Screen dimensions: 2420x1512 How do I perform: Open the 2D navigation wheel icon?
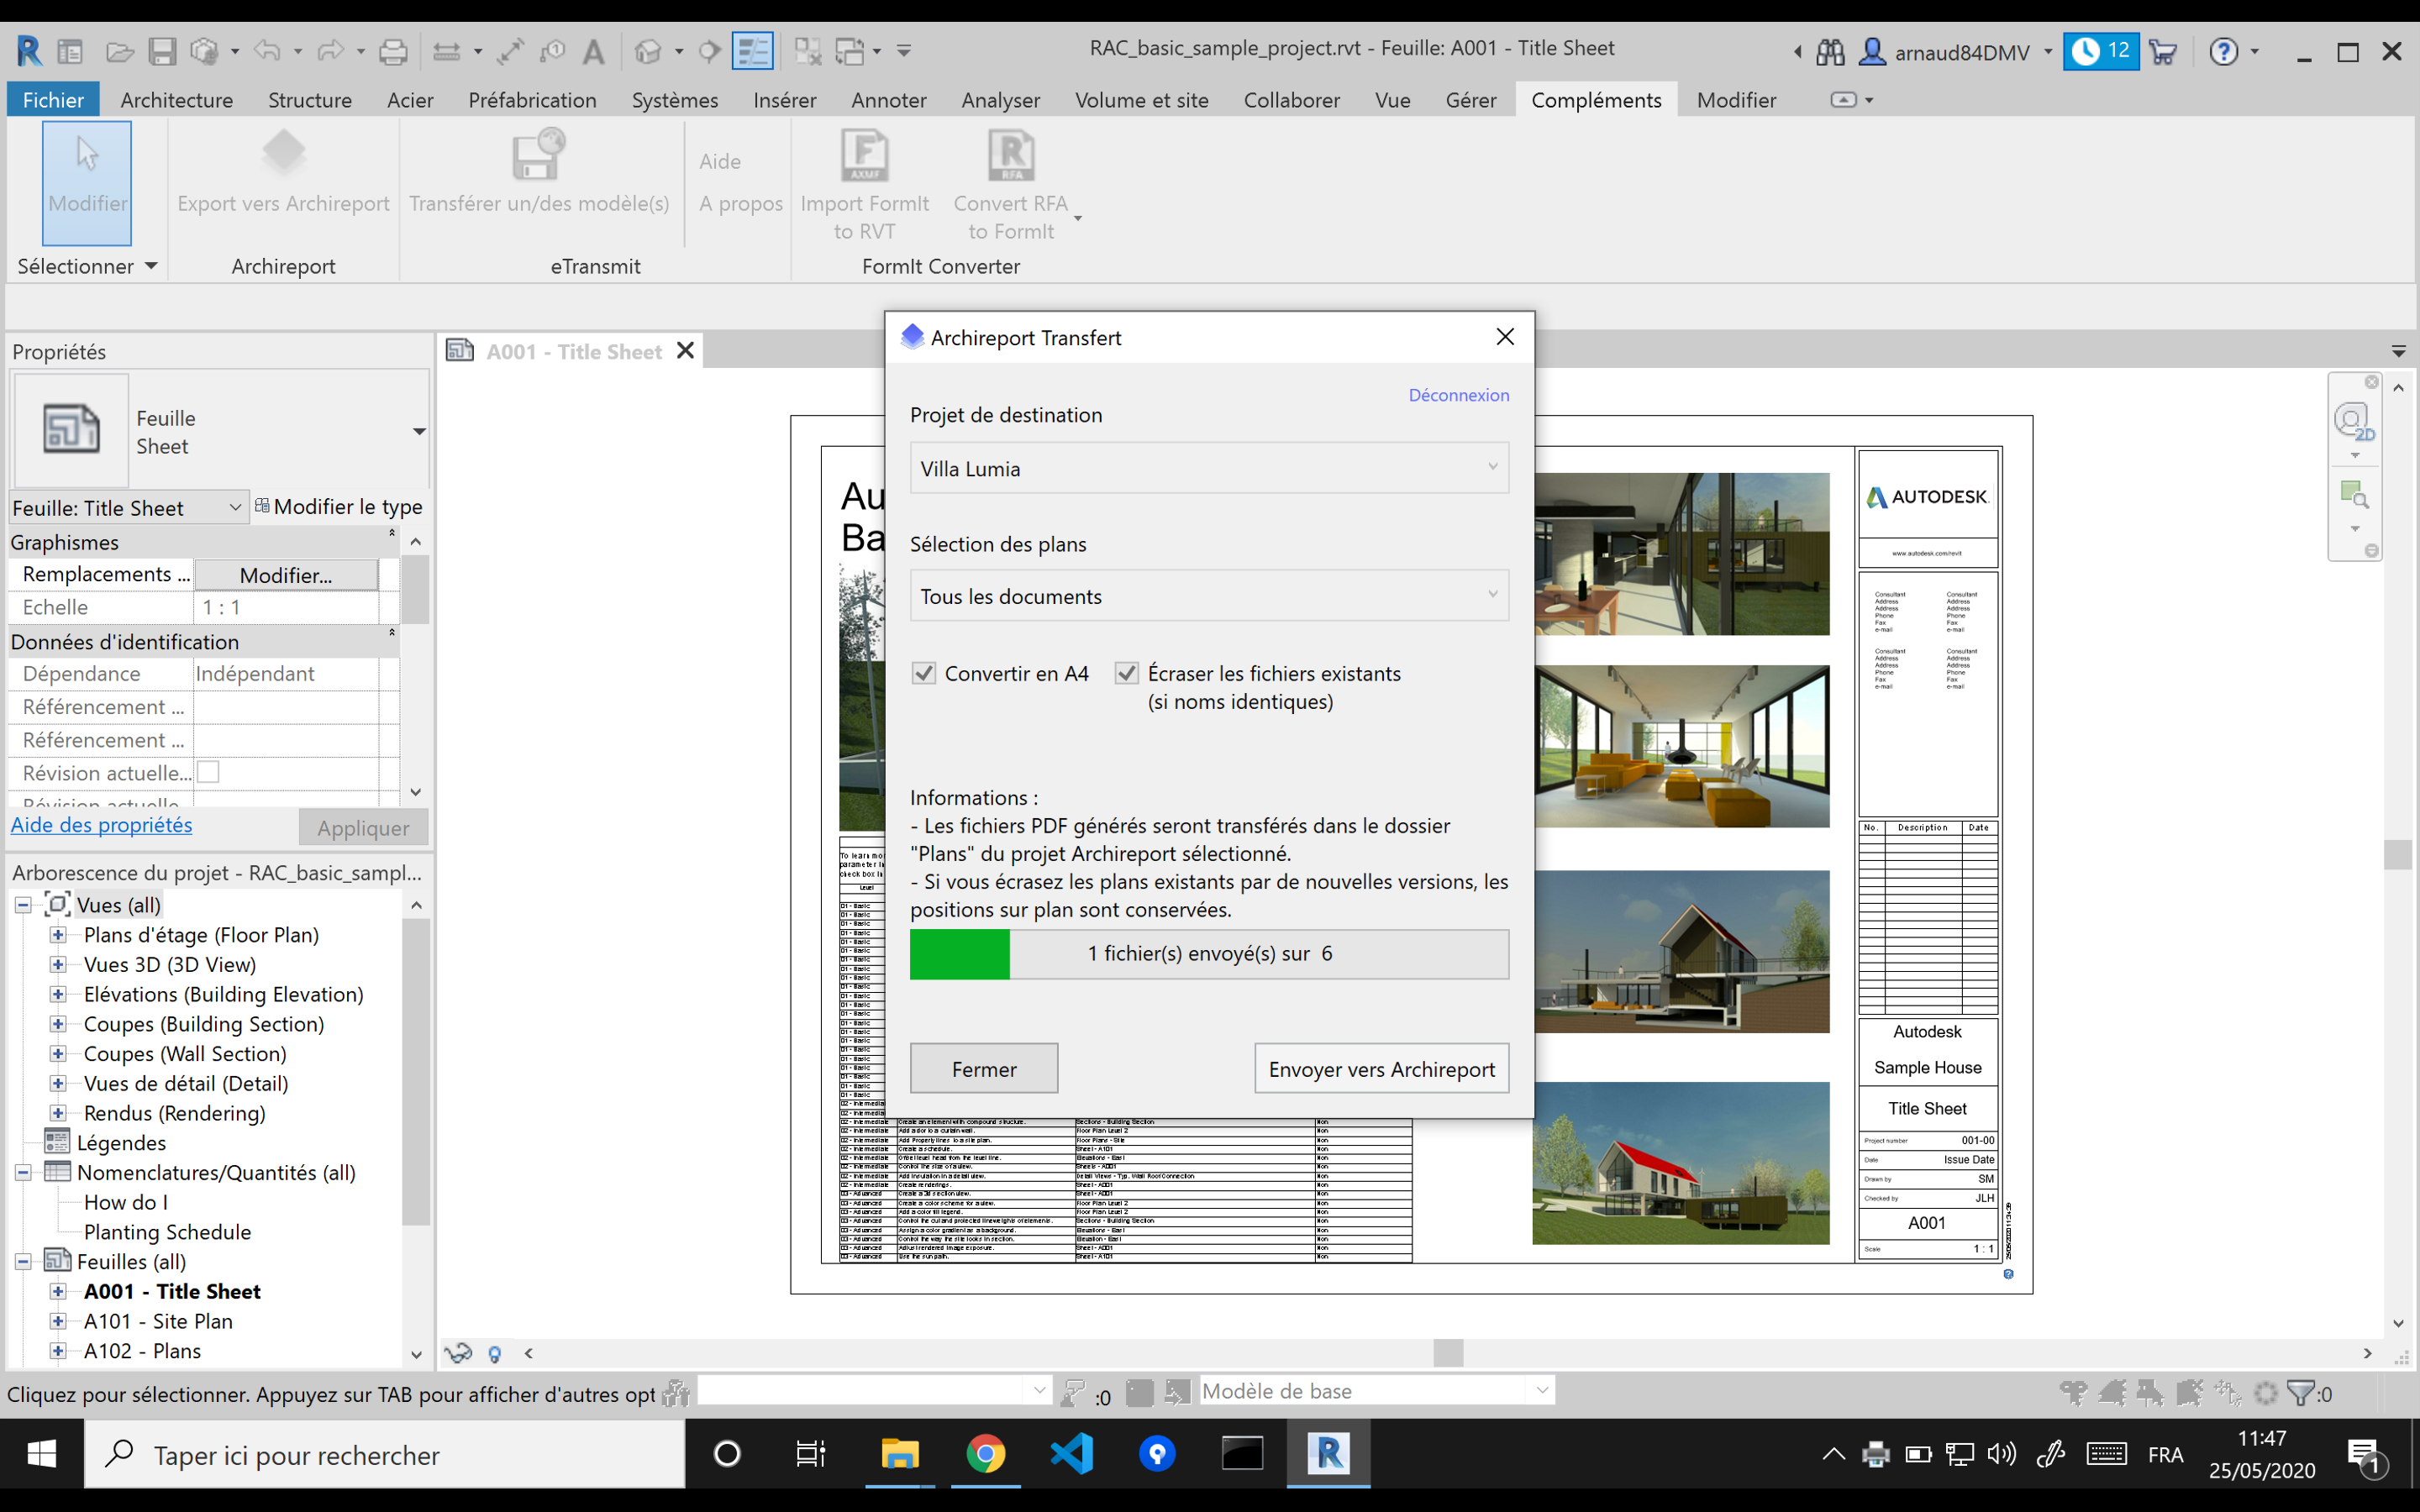(x=2352, y=420)
